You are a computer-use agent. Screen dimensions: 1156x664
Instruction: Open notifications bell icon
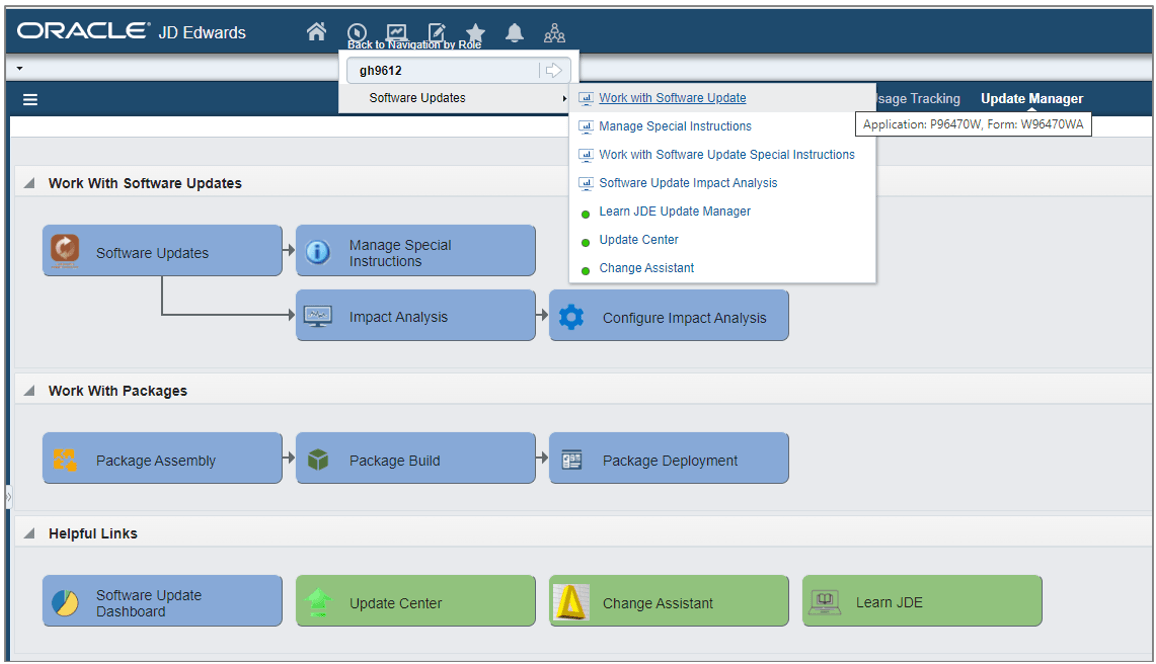[x=515, y=32]
